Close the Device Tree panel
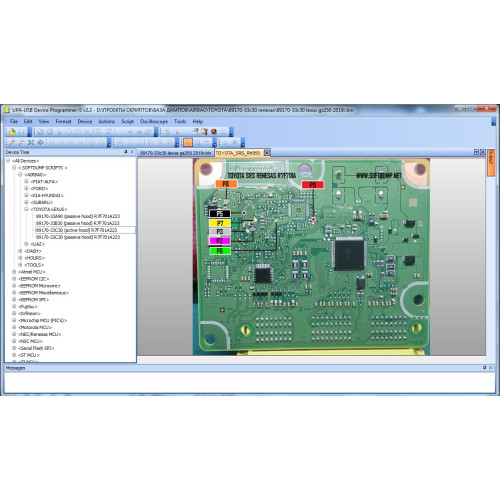This screenshot has width=500, height=500. [x=132, y=152]
